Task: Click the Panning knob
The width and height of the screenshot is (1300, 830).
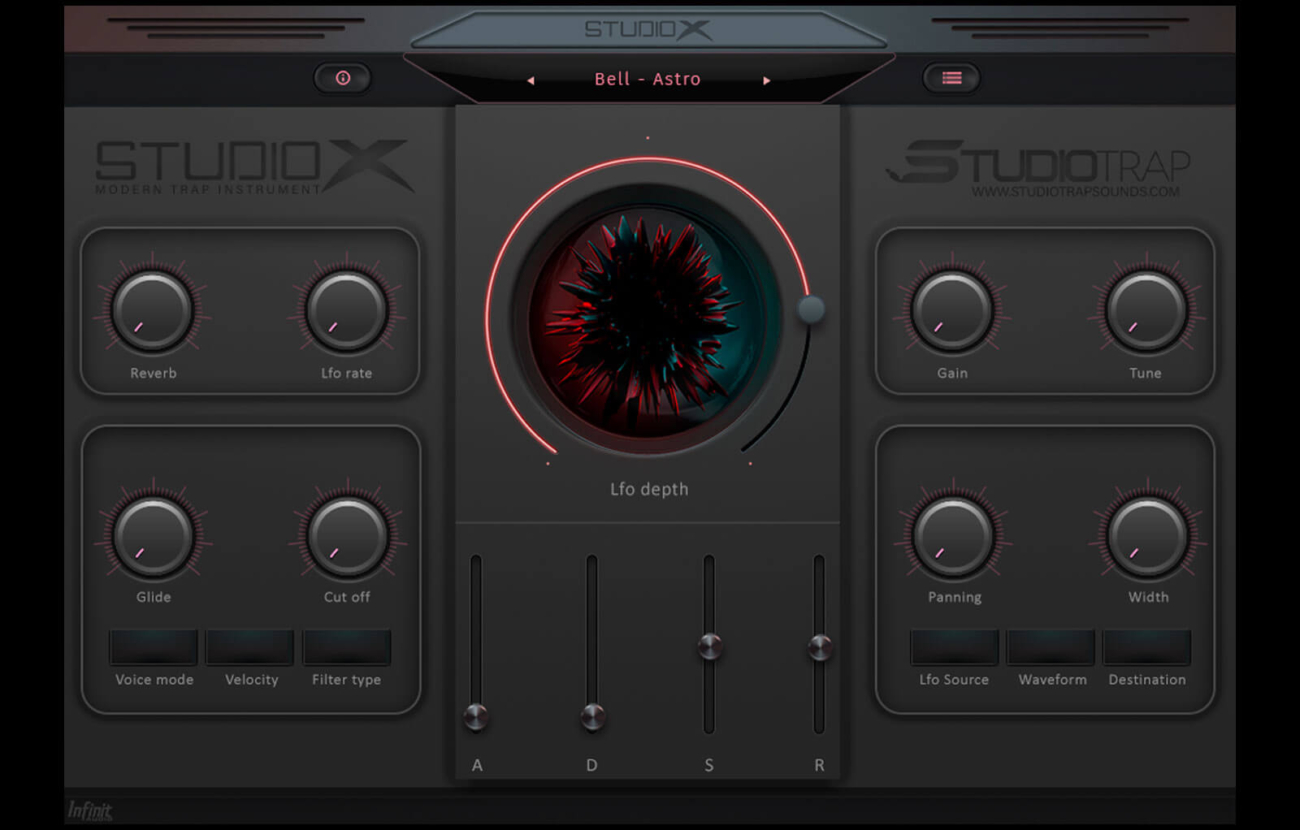Action: click(953, 536)
